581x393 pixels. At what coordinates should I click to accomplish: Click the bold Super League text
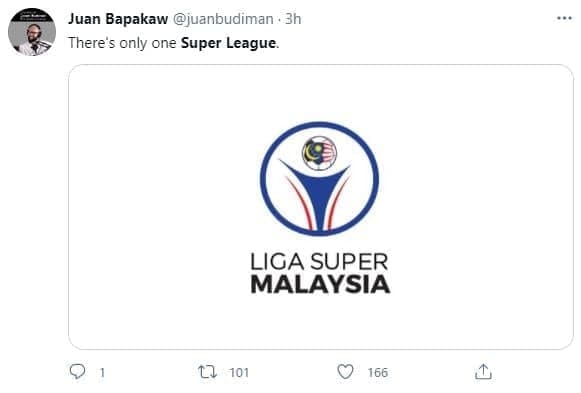click(228, 43)
